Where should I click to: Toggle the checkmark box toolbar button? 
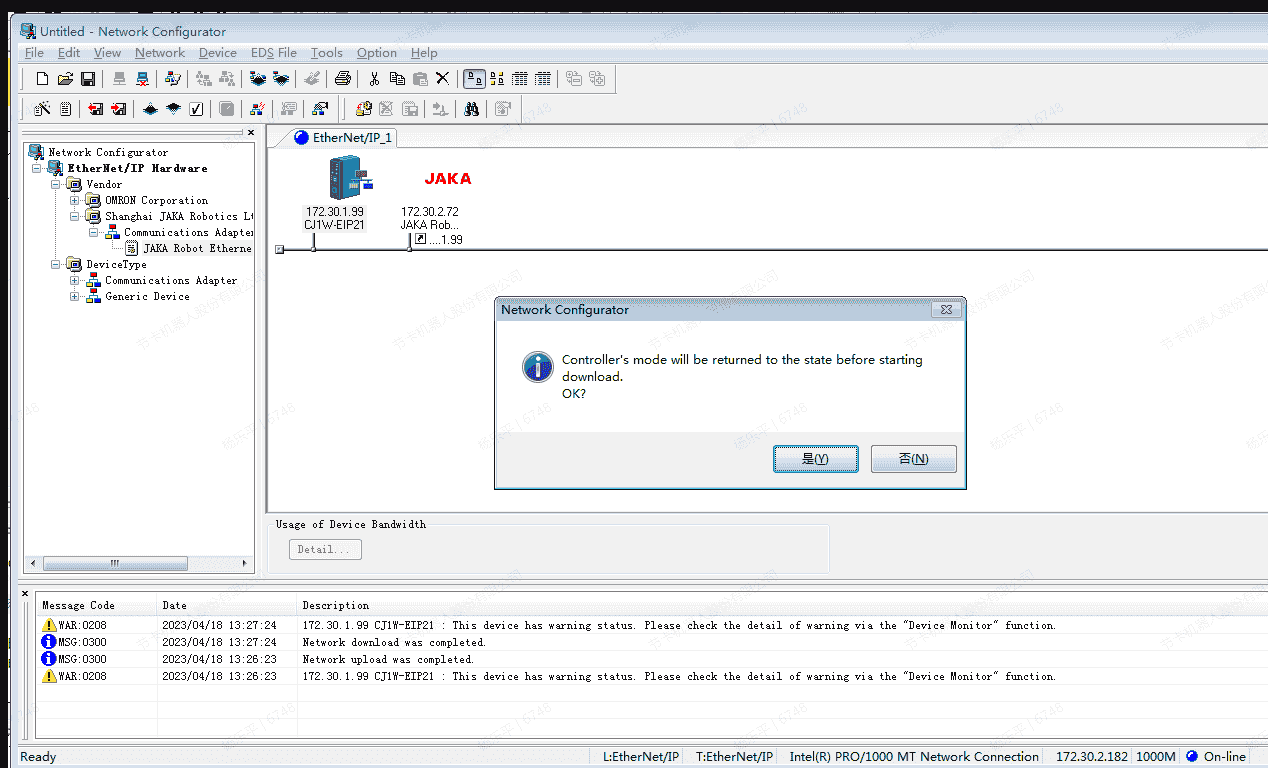pyautogui.click(x=197, y=109)
